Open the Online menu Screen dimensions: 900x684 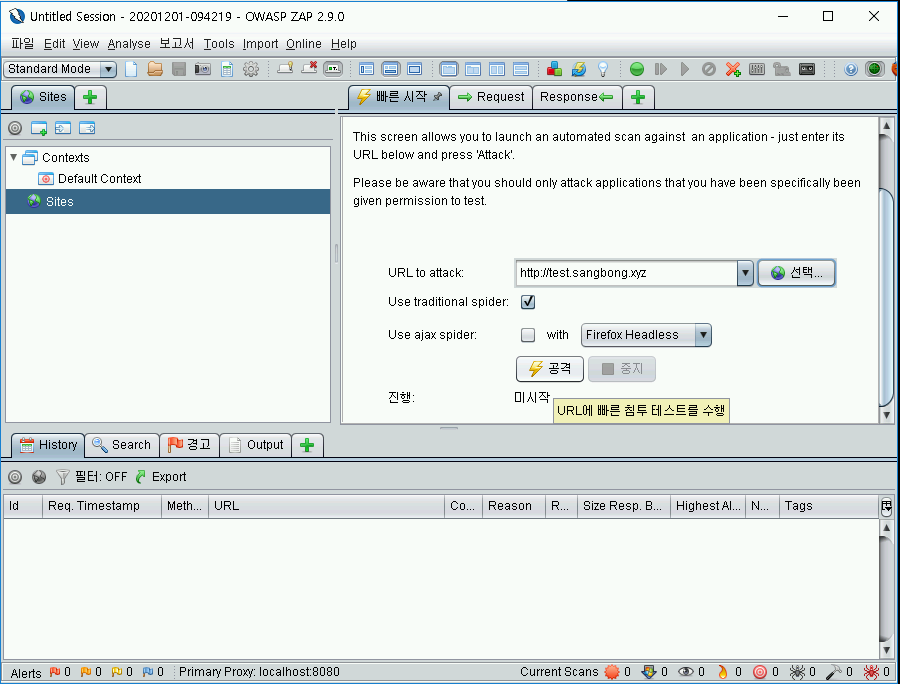(304, 44)
